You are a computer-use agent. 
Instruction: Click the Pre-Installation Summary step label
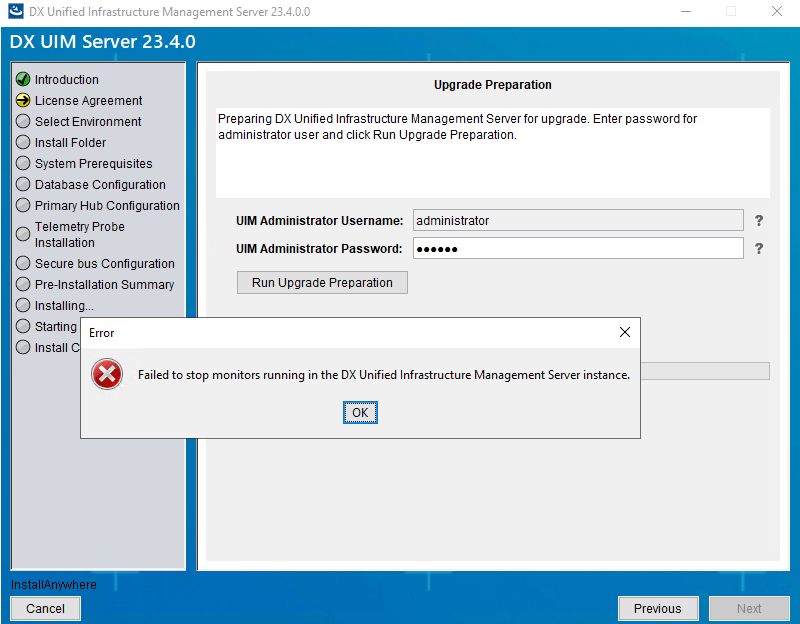[104, 284]
